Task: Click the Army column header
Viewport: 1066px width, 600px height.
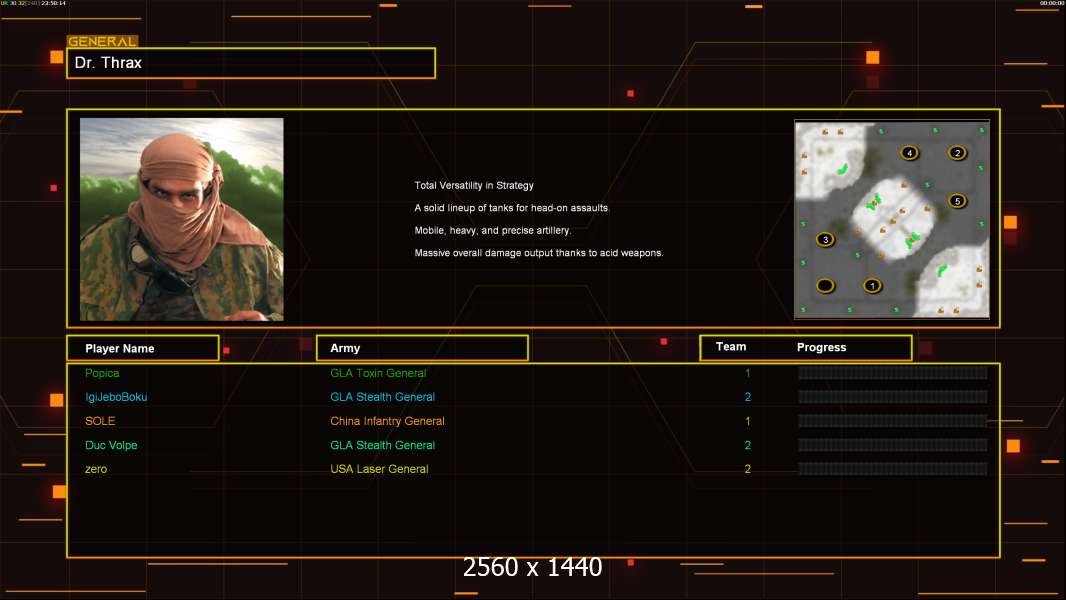Action: click(422, 348)
